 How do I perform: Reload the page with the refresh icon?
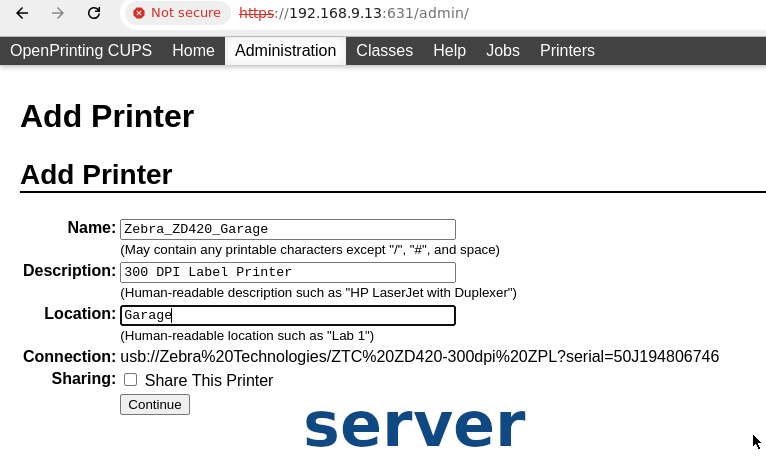(x=93, y=14)
